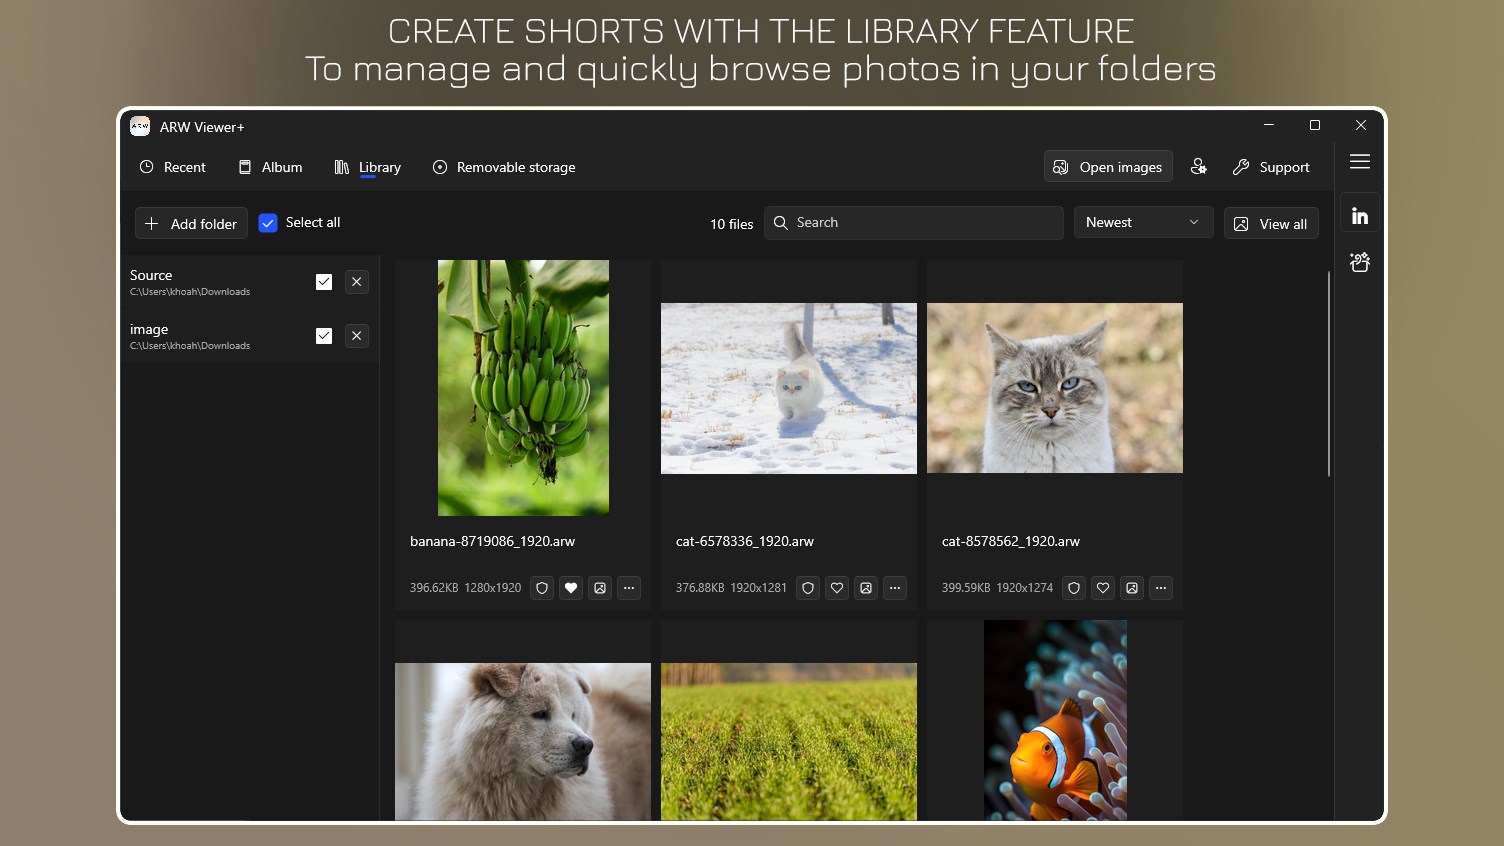This screenshot has width=1504, height=846.
Task: Click the image view icon under banana-8719086_1920.arw
Action: pyautogui.click(x=600, y=588)
